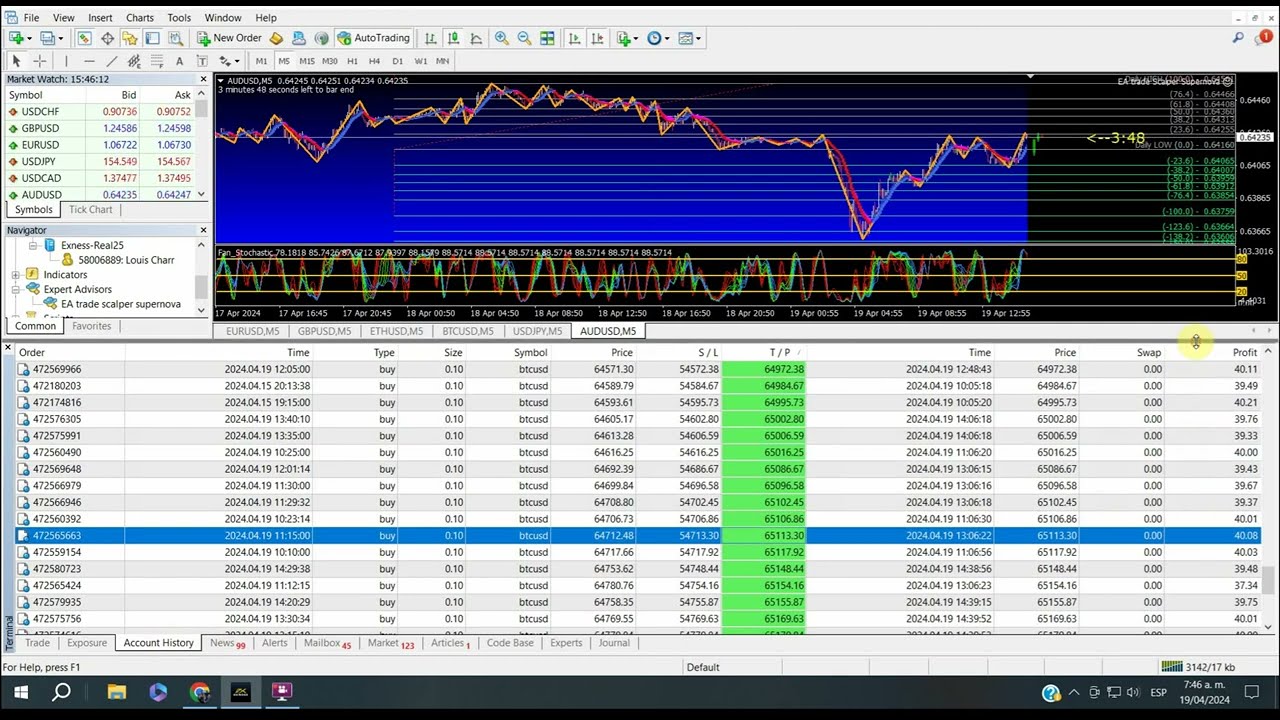The width and height of the screenshot is (1280, 720).
Task: Switch chart to line chart mode
Action: point(476,38)
